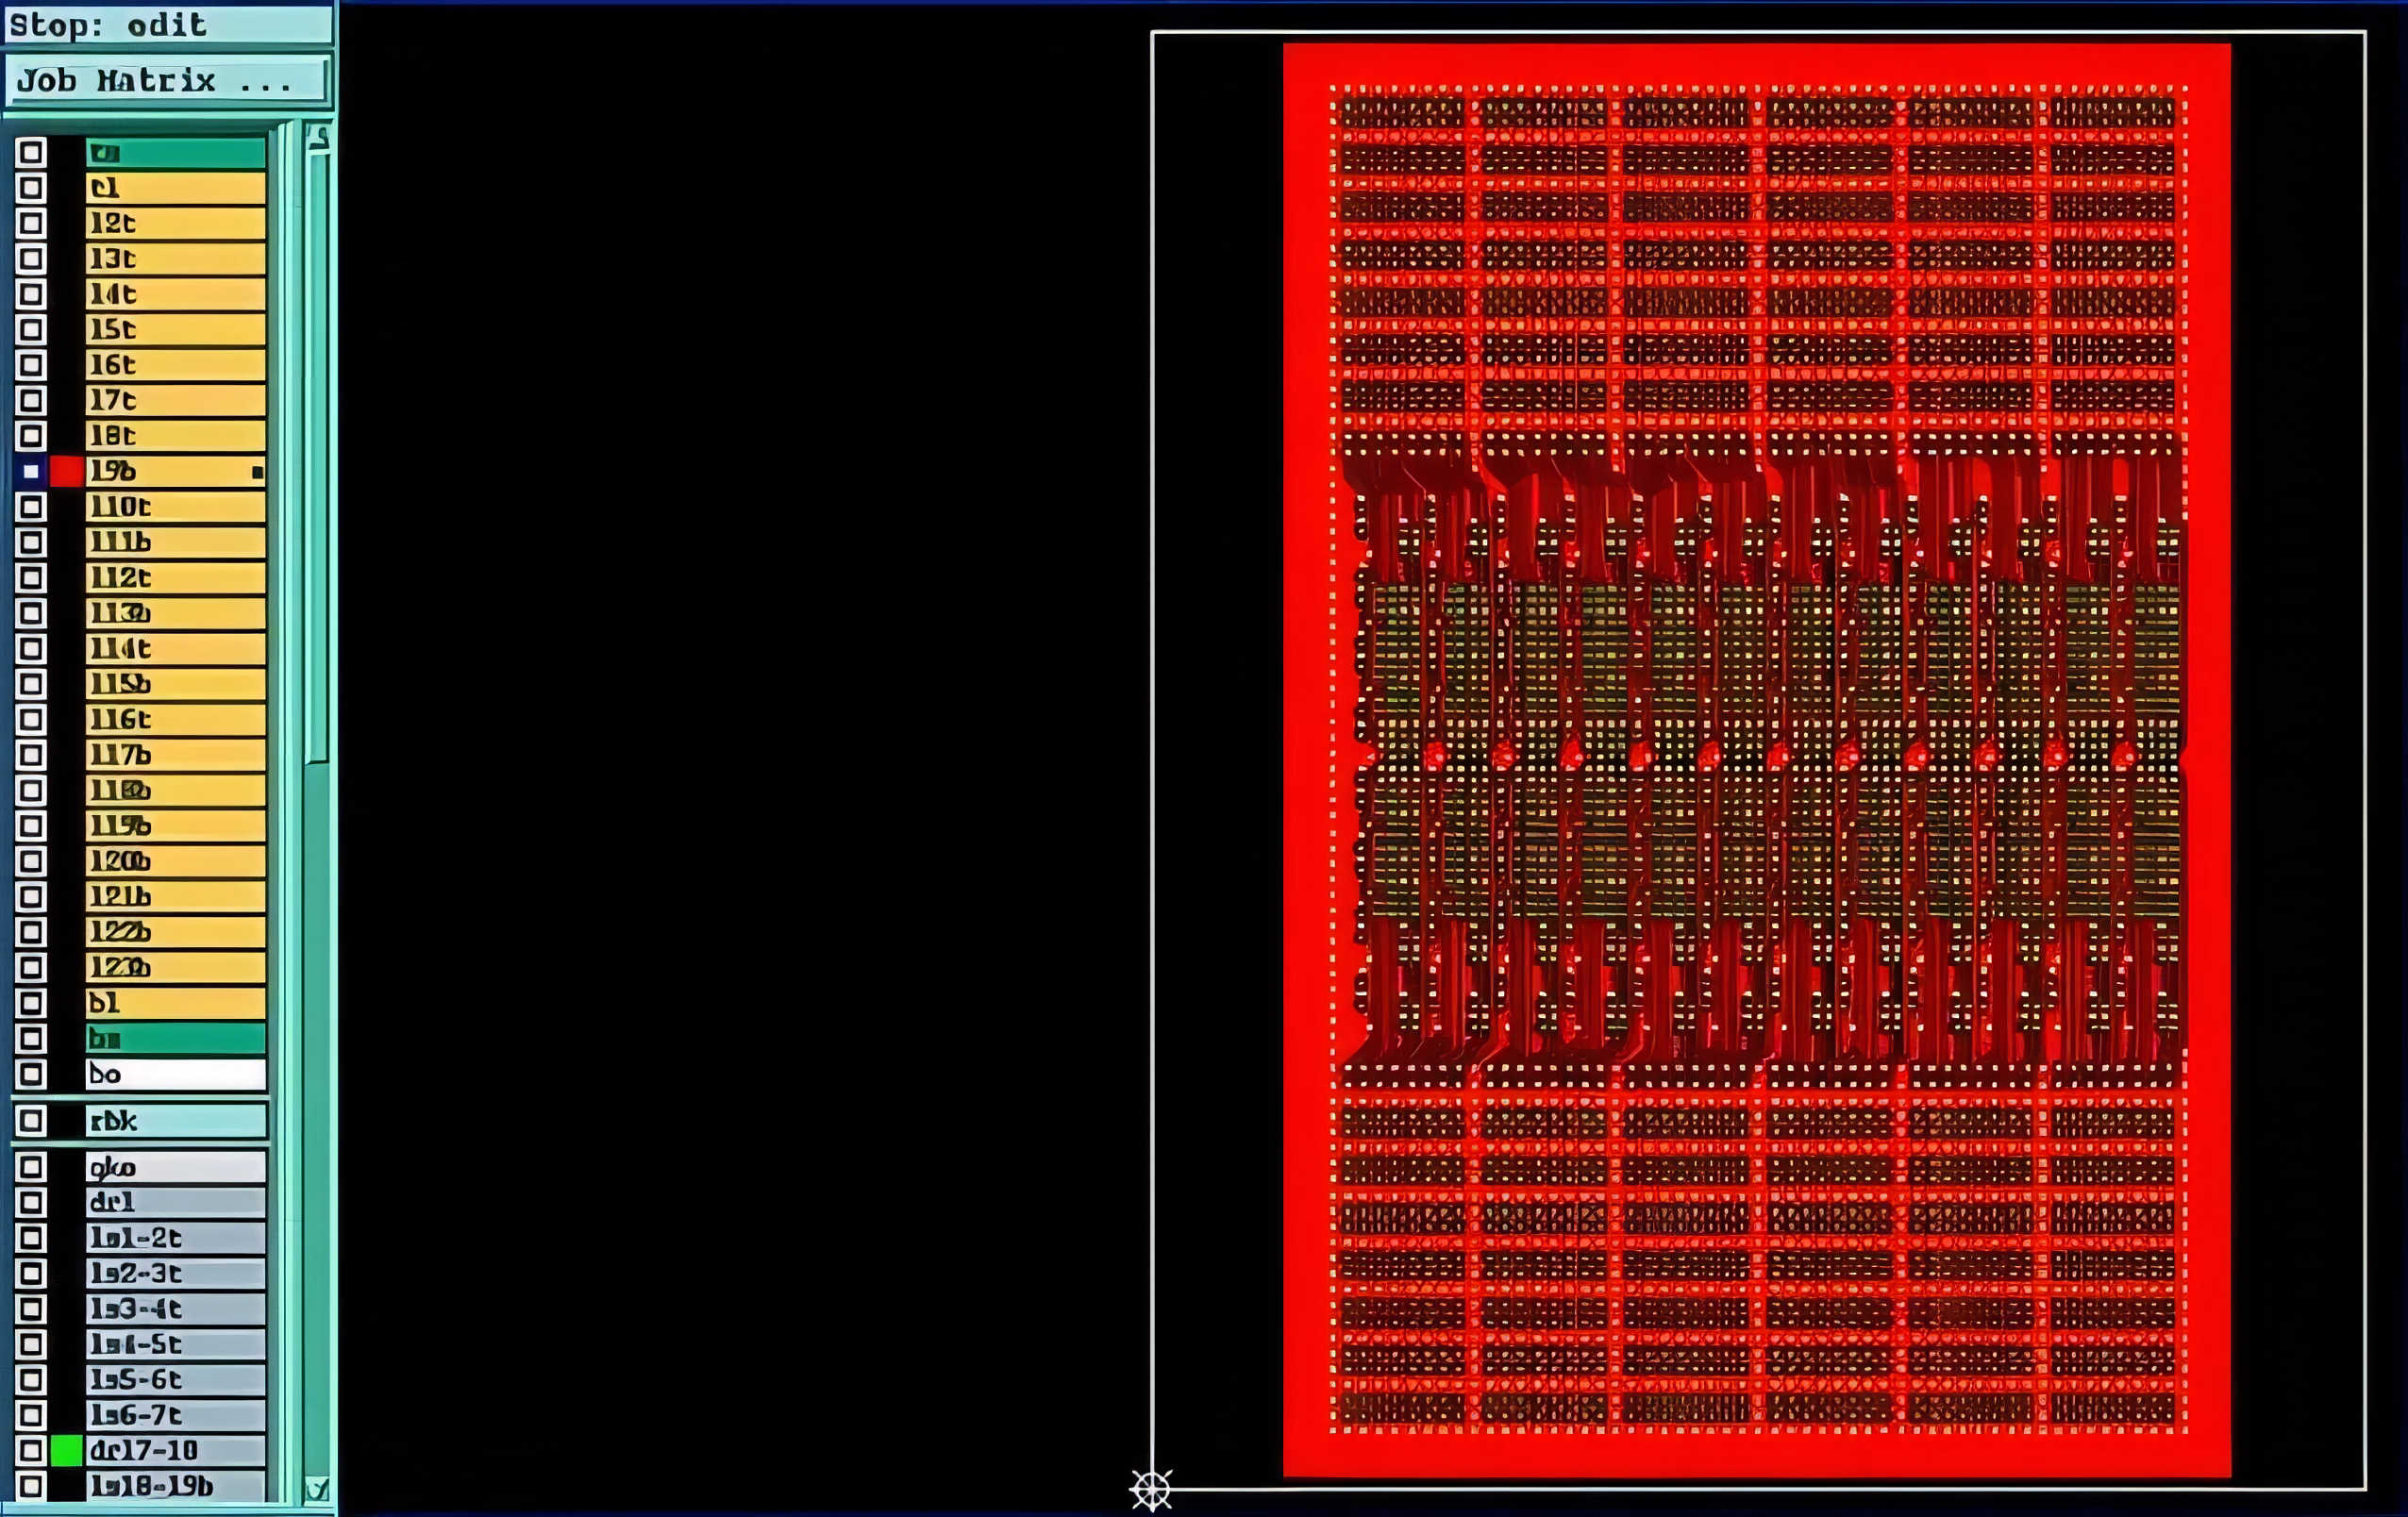Click the layer list scroll-down arrow
2408x1517 pixels.
tap(317, 1489)
